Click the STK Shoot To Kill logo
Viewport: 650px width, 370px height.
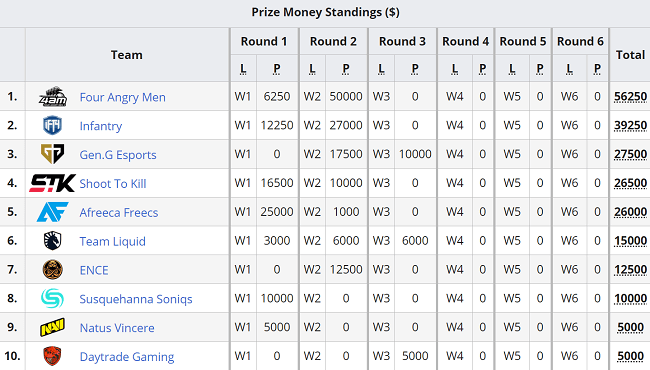(53, 183)
